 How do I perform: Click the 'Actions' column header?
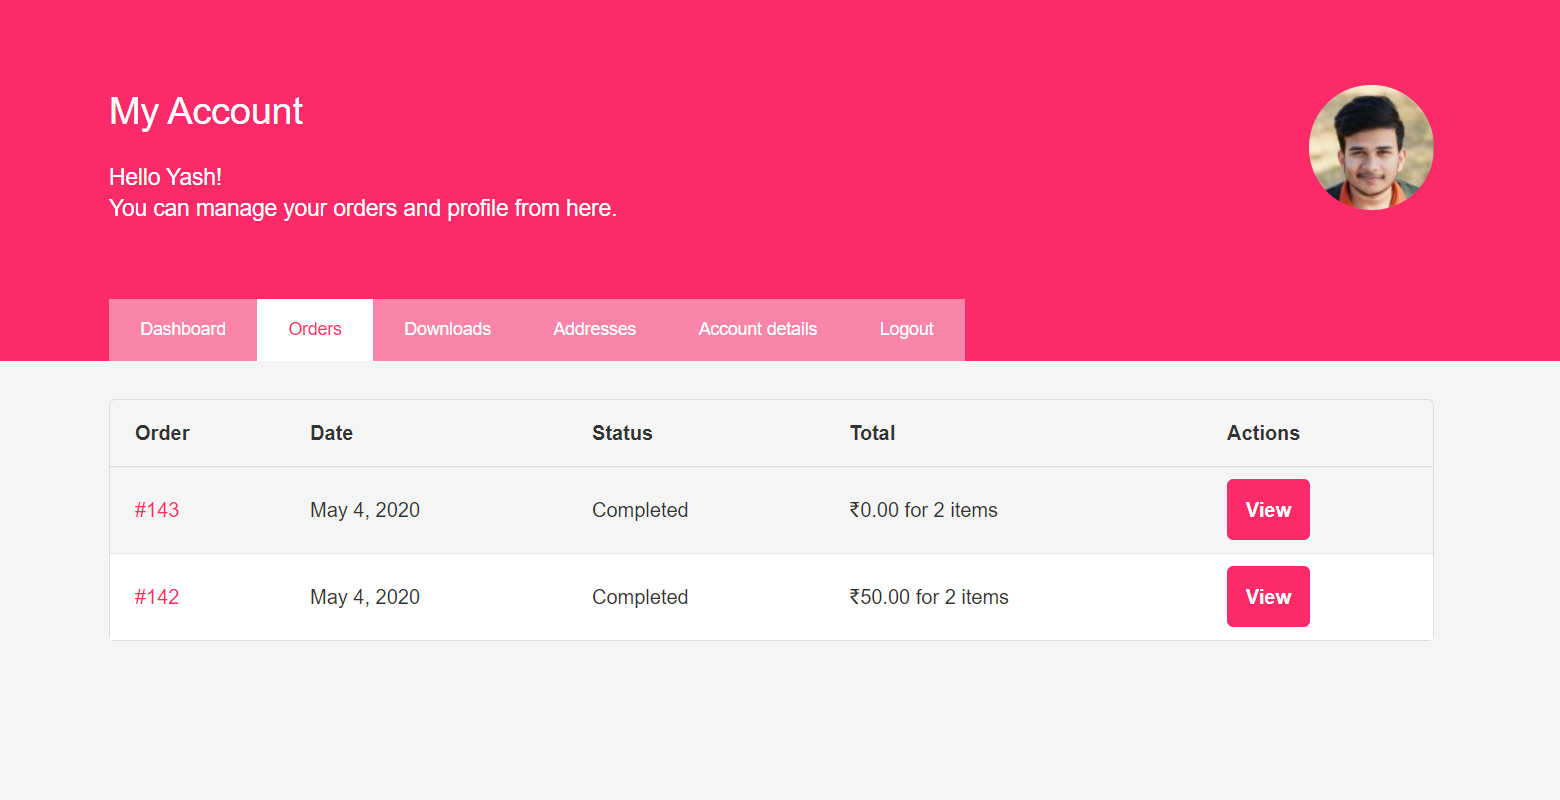point(1263,433)
